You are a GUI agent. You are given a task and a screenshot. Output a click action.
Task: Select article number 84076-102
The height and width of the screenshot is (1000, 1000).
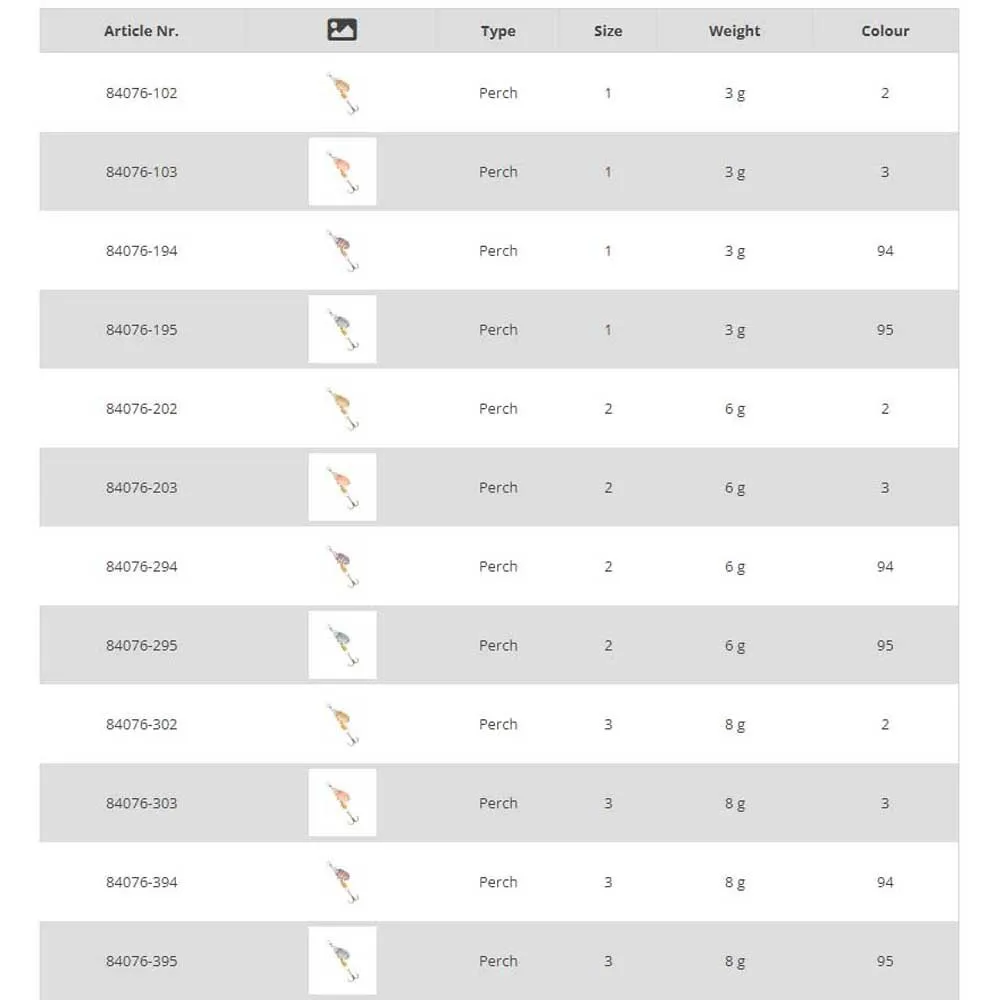[141, 93]
